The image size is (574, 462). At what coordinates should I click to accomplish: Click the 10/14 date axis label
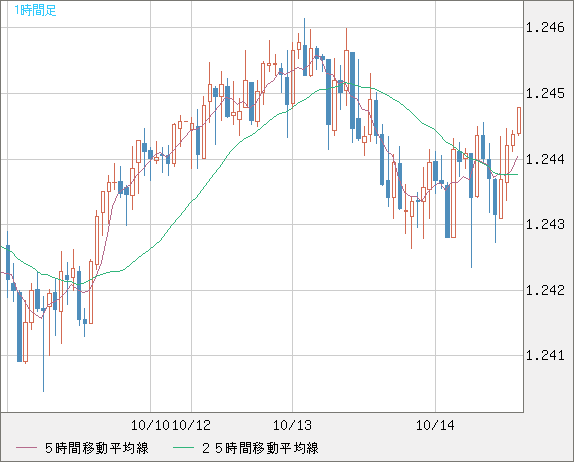435,425
